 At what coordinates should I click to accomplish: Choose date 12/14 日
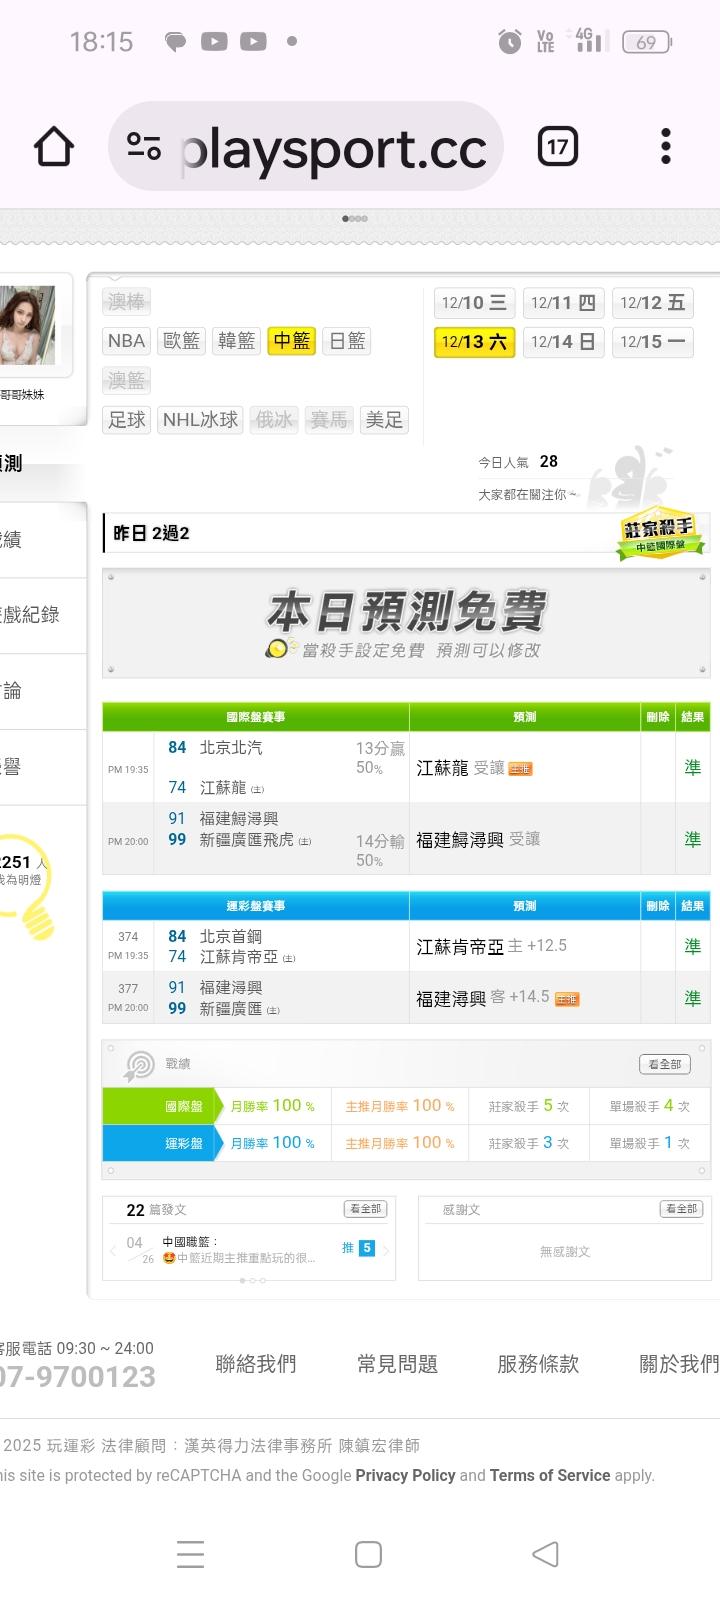coord(563,342)
